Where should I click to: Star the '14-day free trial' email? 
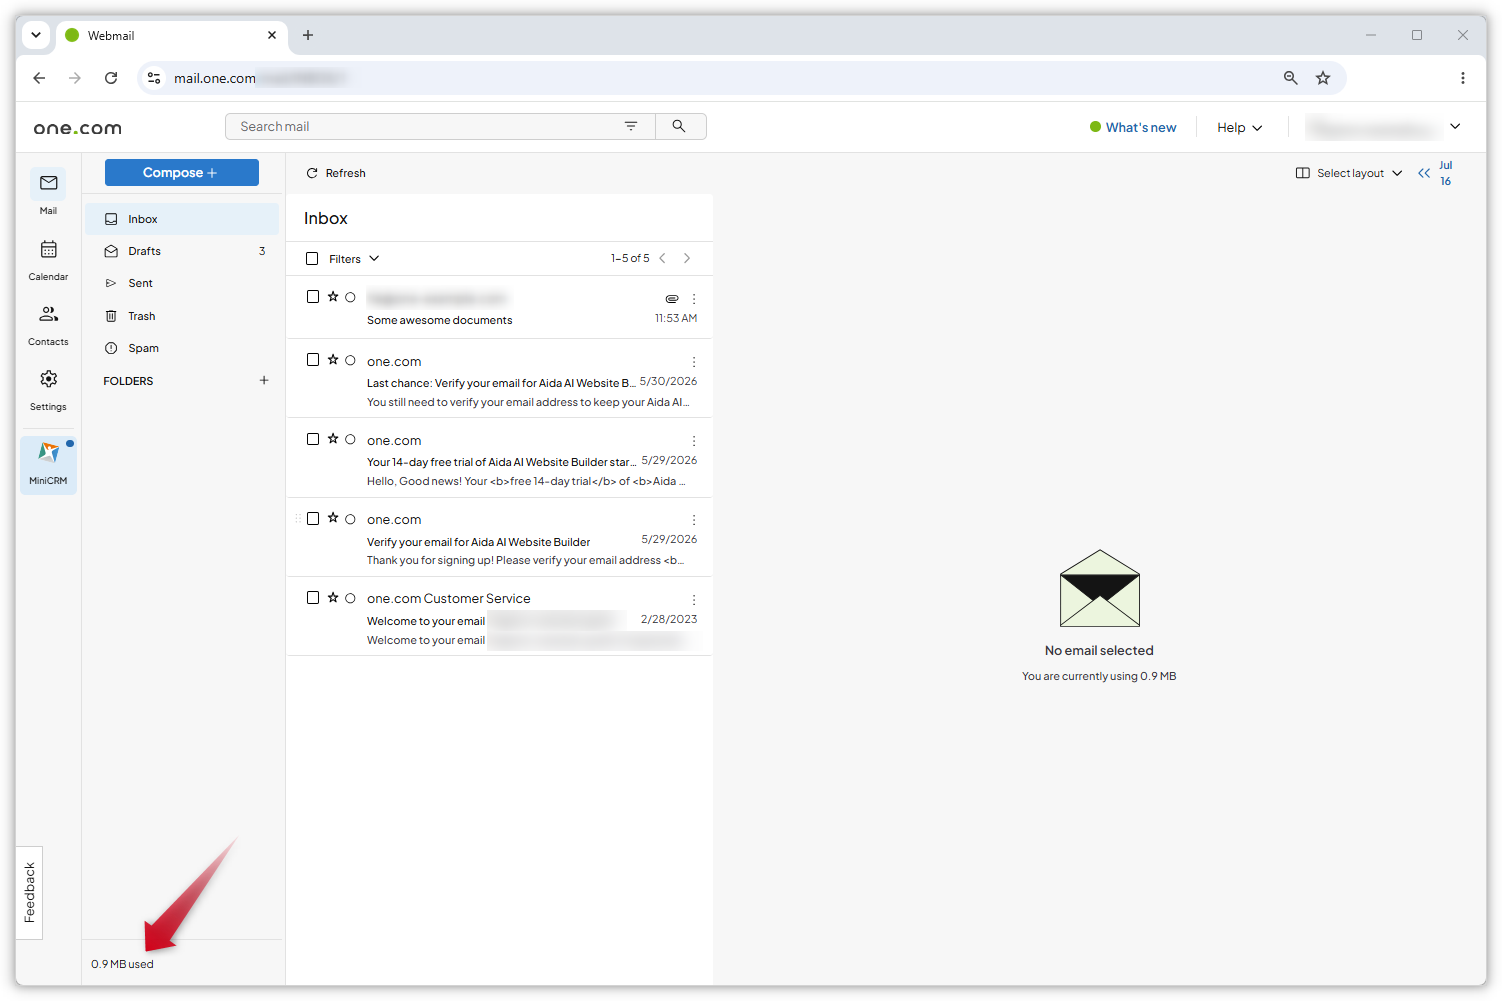point(333,439)
